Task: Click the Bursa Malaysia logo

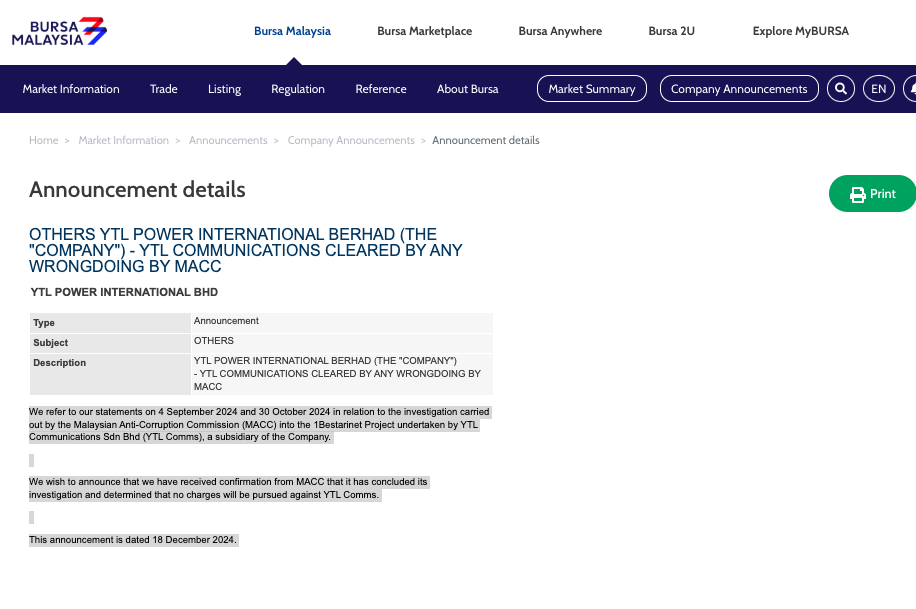Action: (59, 32)
